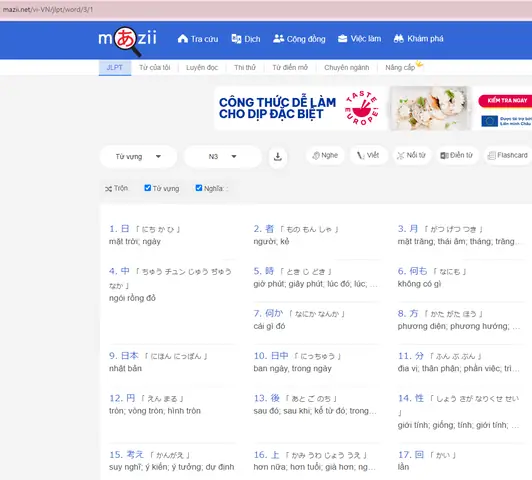
Task: Open Flashcard mode
Action: pos(508,155)
